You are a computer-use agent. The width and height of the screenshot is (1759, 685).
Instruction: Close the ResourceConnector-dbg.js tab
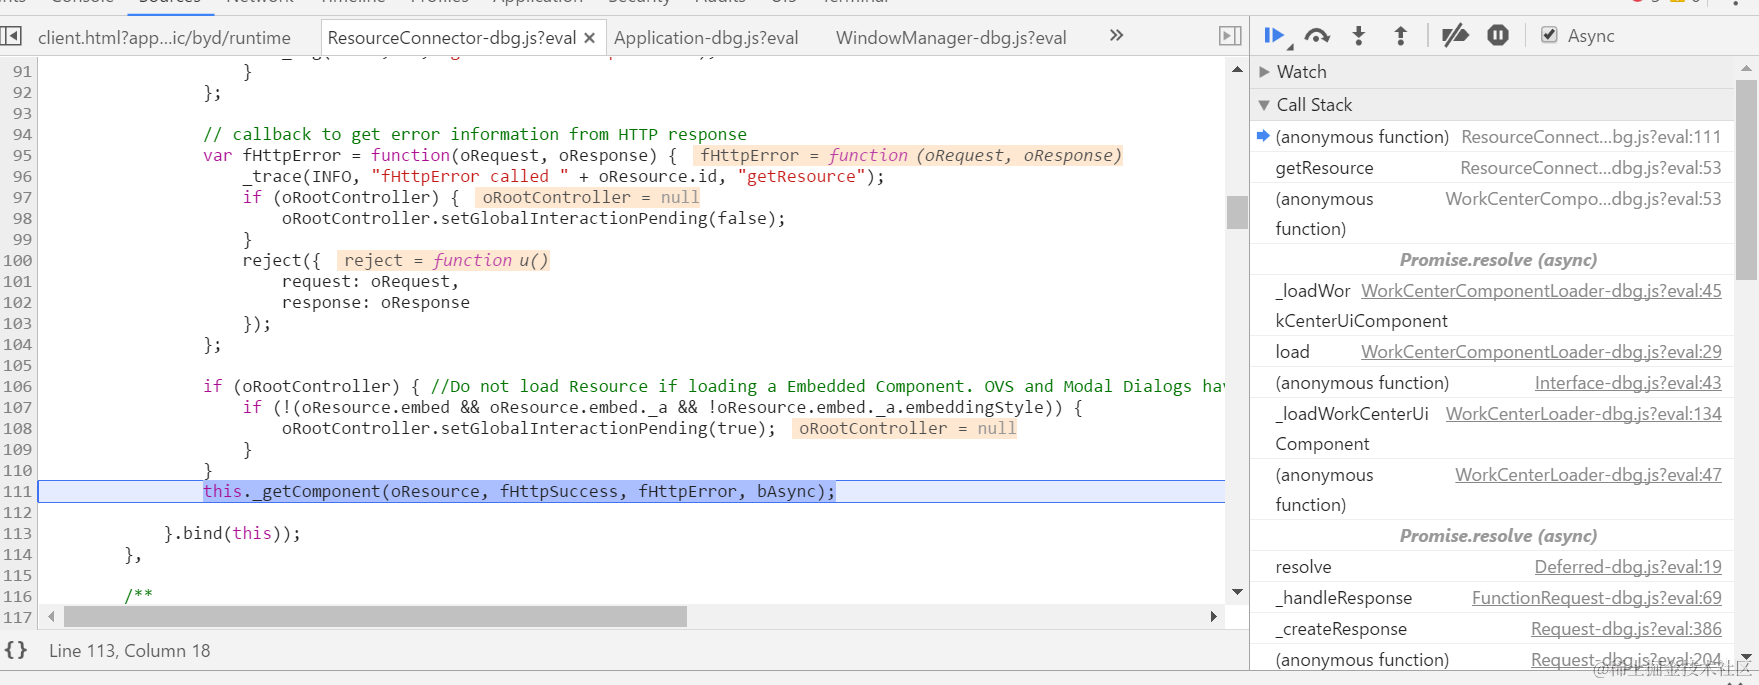pyautogui.click(x=590, y=38)
